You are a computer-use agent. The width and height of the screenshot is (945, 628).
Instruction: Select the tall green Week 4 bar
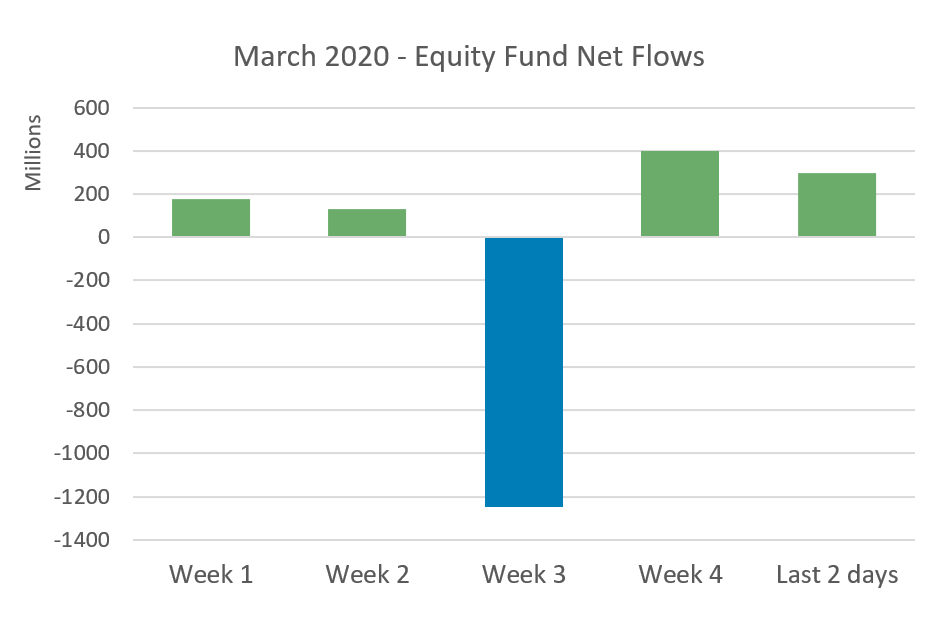680,194
